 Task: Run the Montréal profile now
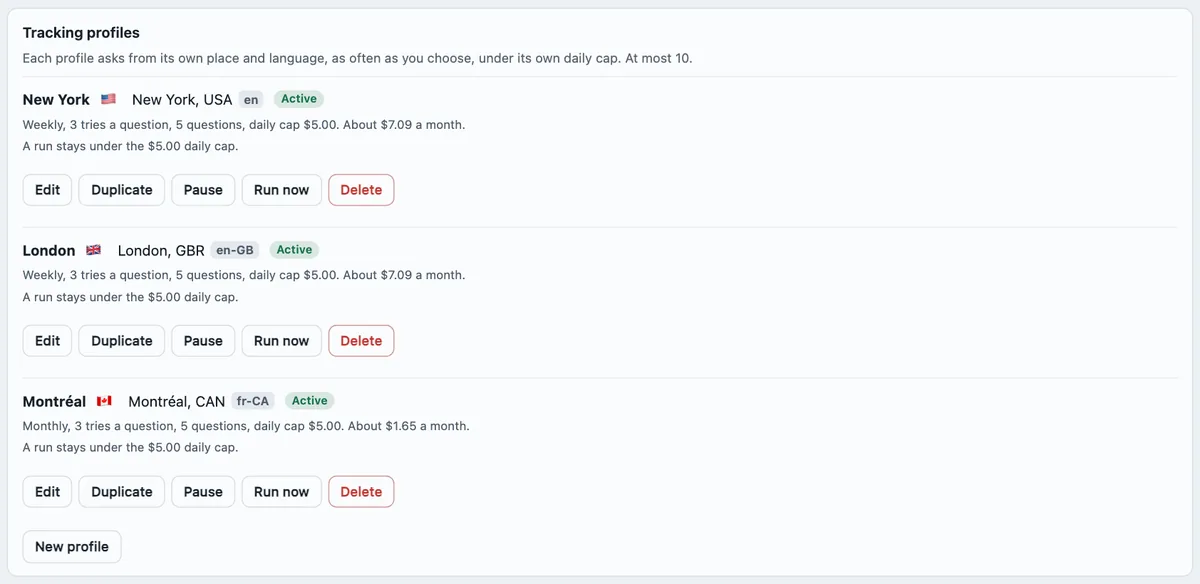click(282, 492)
